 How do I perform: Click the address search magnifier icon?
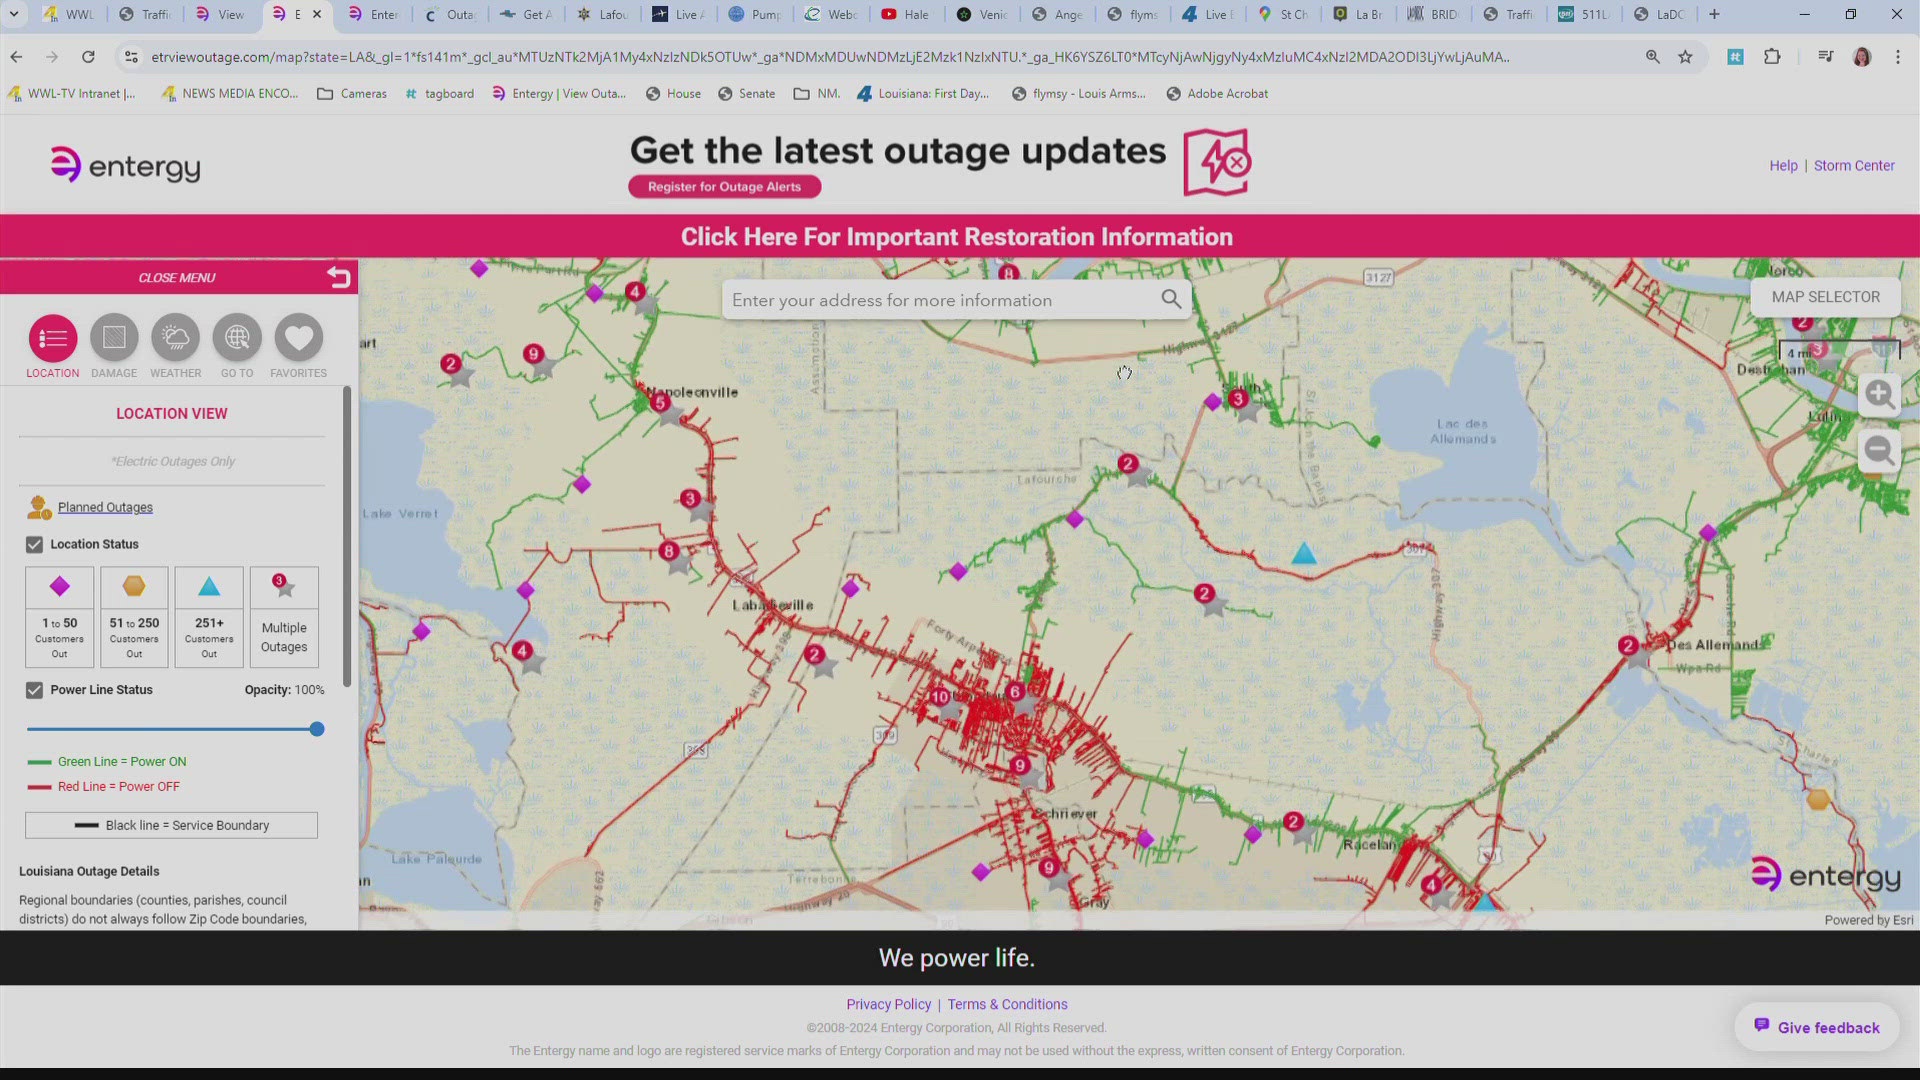1171,299
